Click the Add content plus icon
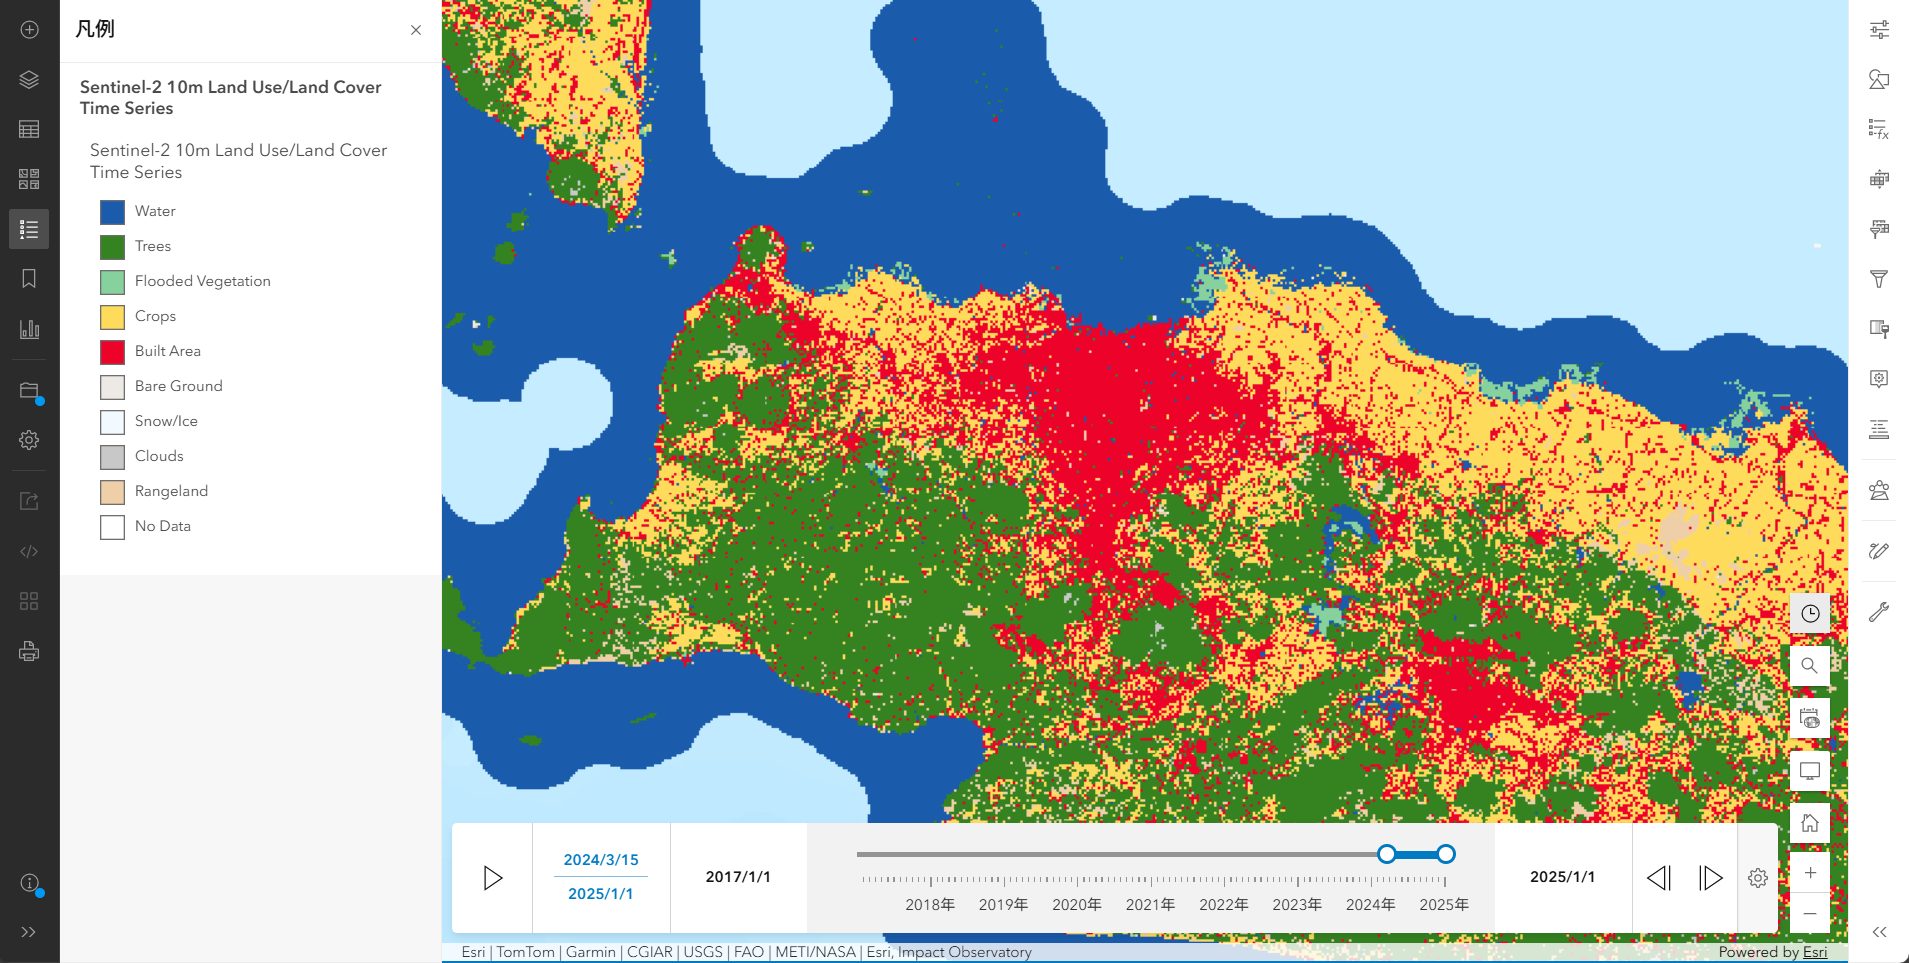The width and height of the screenshot is (1909, 963). click(29, 30)
